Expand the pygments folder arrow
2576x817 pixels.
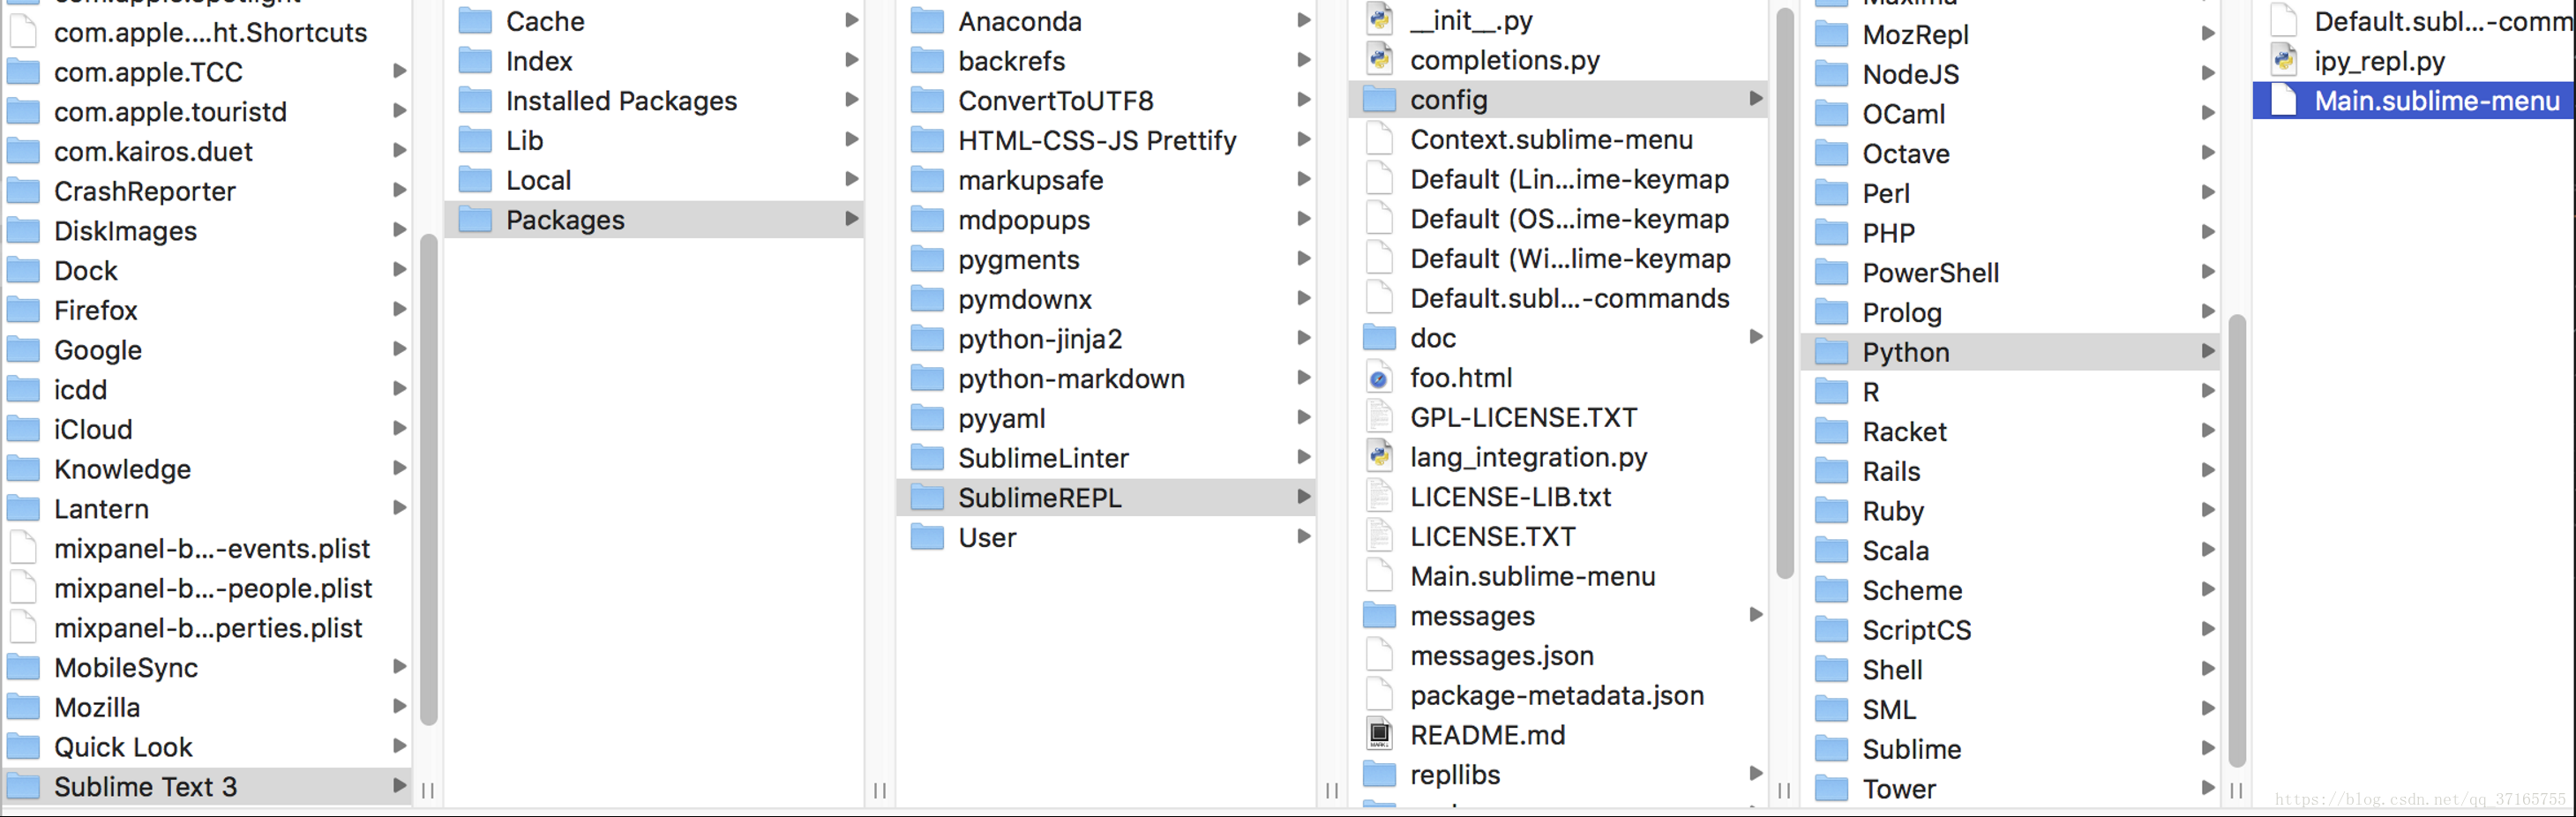click(x=1304, y=259)
